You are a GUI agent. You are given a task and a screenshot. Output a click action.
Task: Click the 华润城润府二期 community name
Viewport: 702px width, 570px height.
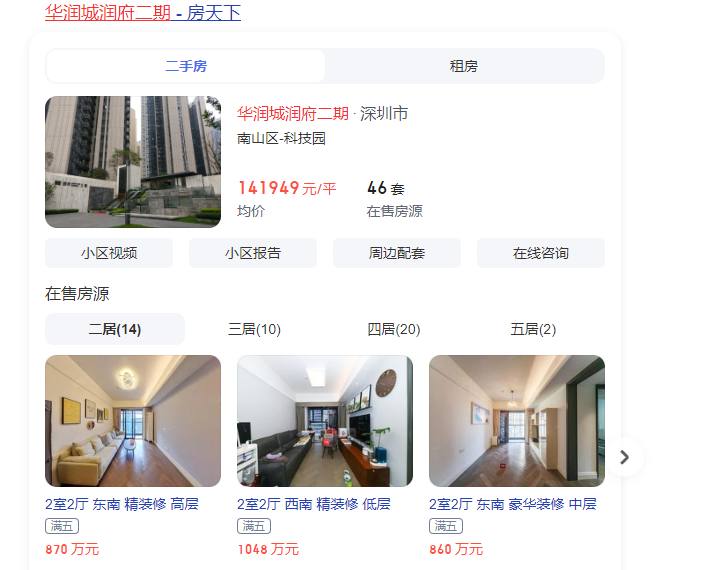(x=293, y=113)
